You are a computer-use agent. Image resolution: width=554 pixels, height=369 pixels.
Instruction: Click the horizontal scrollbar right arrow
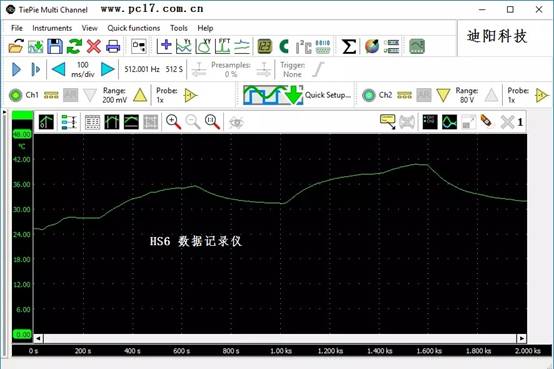click(x=521, y=339)
